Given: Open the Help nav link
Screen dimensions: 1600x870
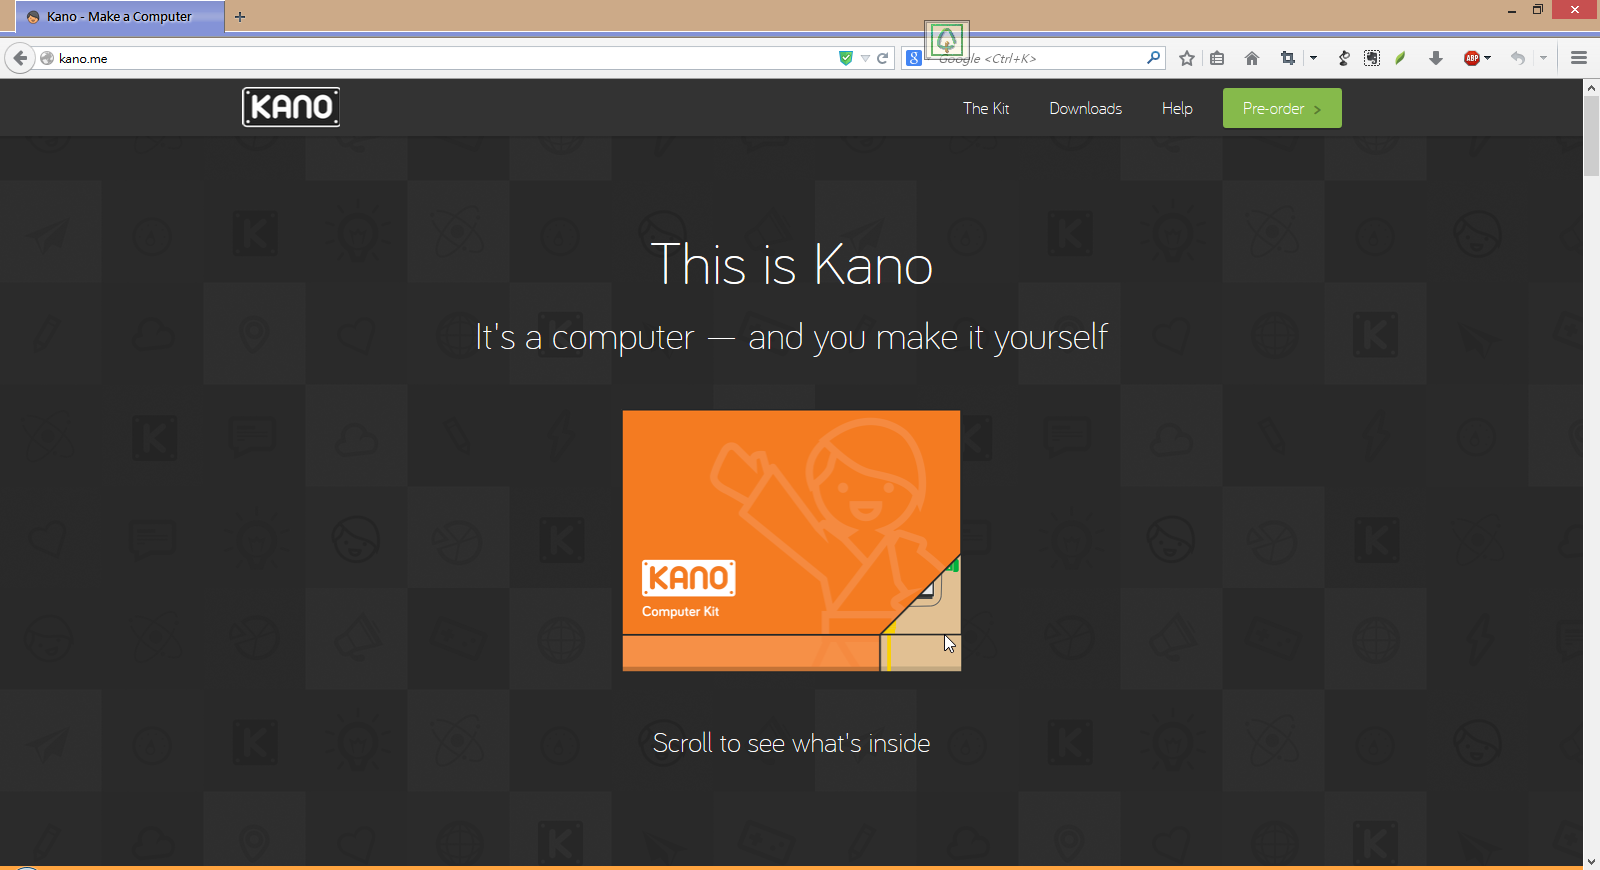Looking at the screenshot, I should (x=1177, y=108).
